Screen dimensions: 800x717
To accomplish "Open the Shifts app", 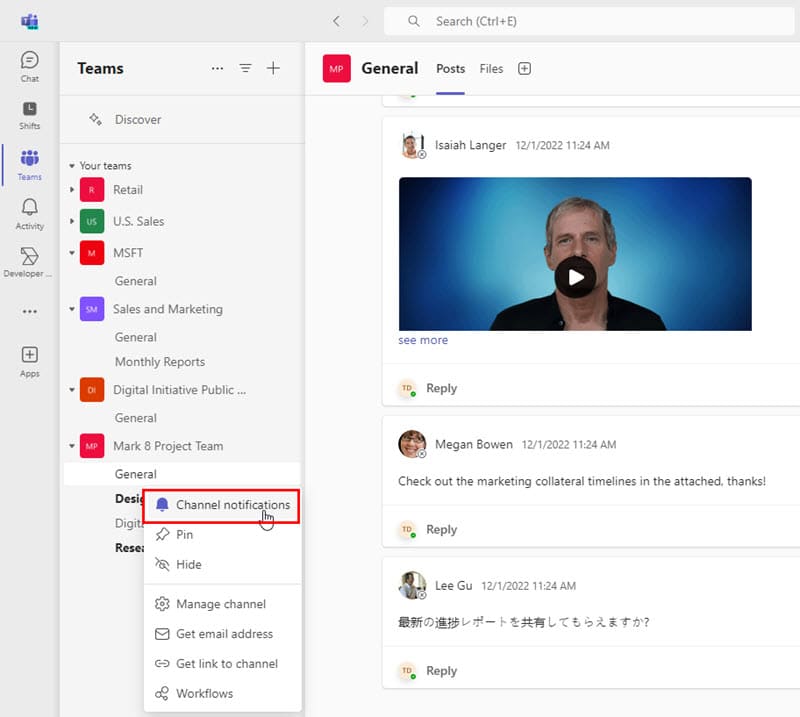I will pos(30,115).
